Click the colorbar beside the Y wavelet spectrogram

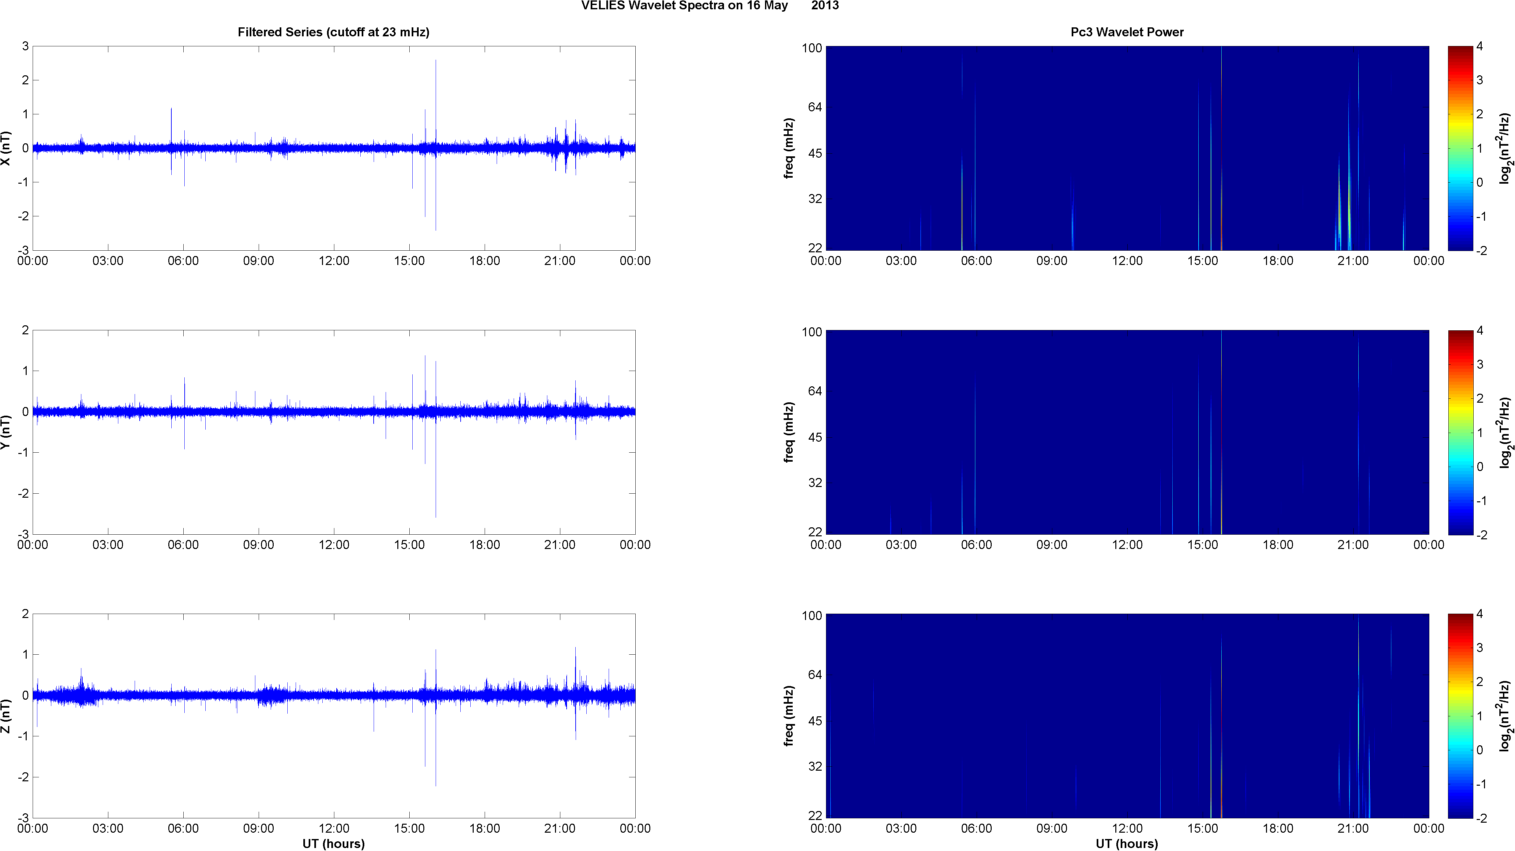(x=1460, y=432)
